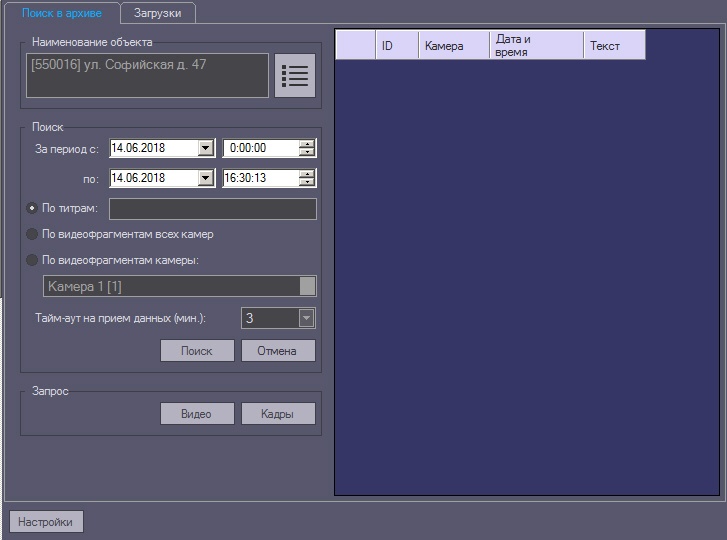Select 'По видеофрагментам всех камер' radio

(32, 234)
